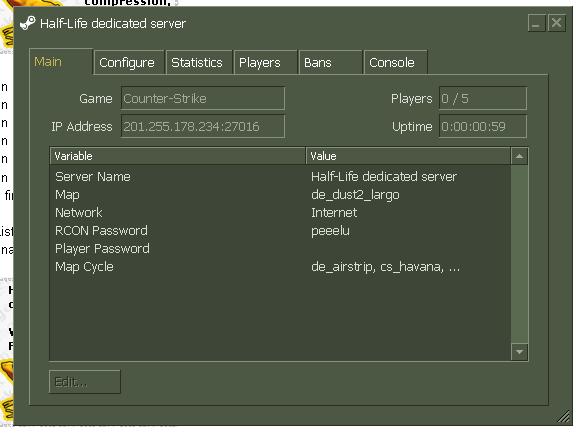Viewport: 583px width, 440px height.
Task: Click the Steam logo in title bar
Action: click(27, 23)
